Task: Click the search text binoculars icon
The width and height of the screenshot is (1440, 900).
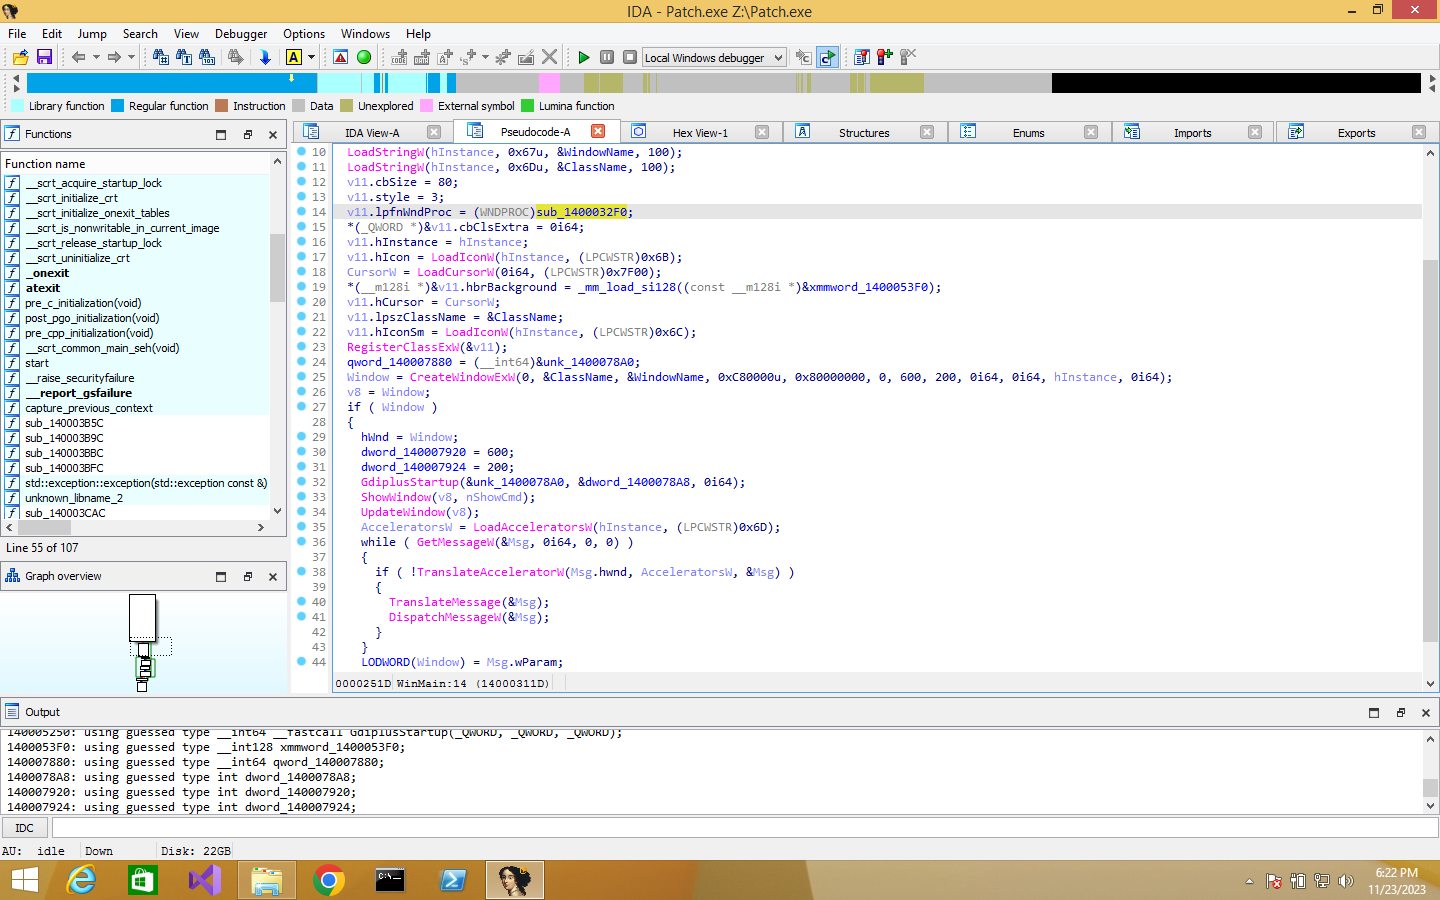Action: click(184, 57)
